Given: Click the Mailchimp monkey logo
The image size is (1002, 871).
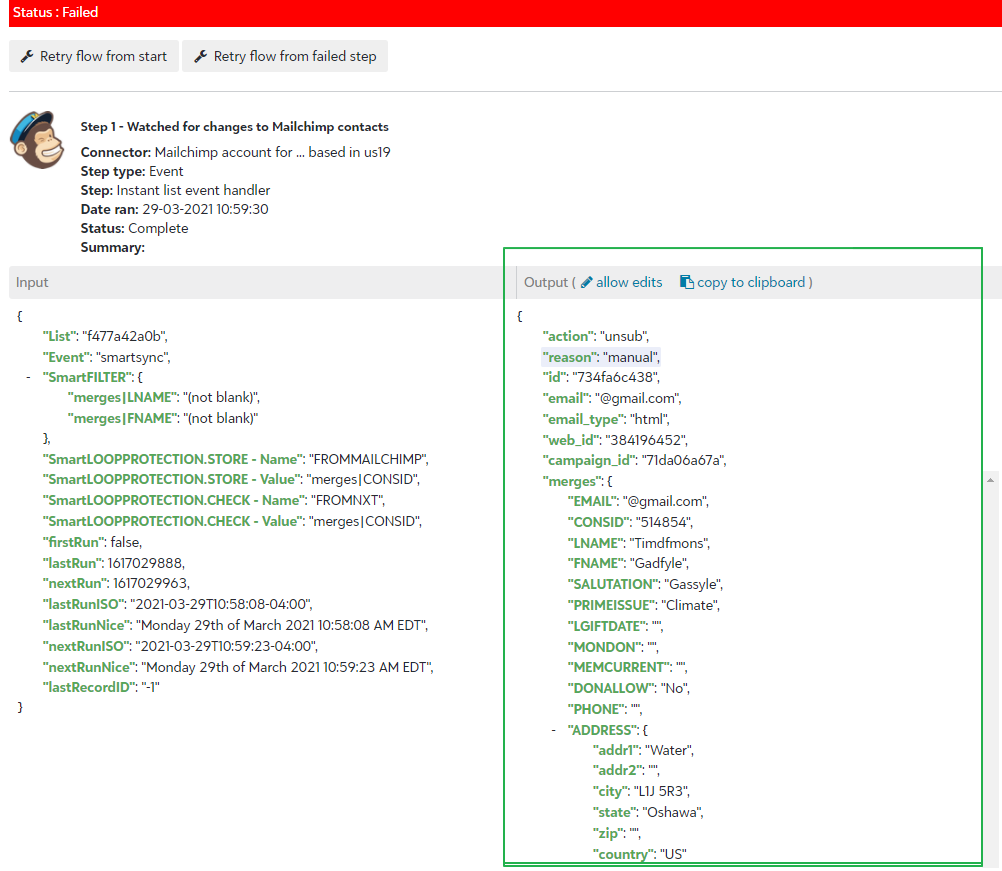Looking at the screenshot, I should (x=37, y=140).
